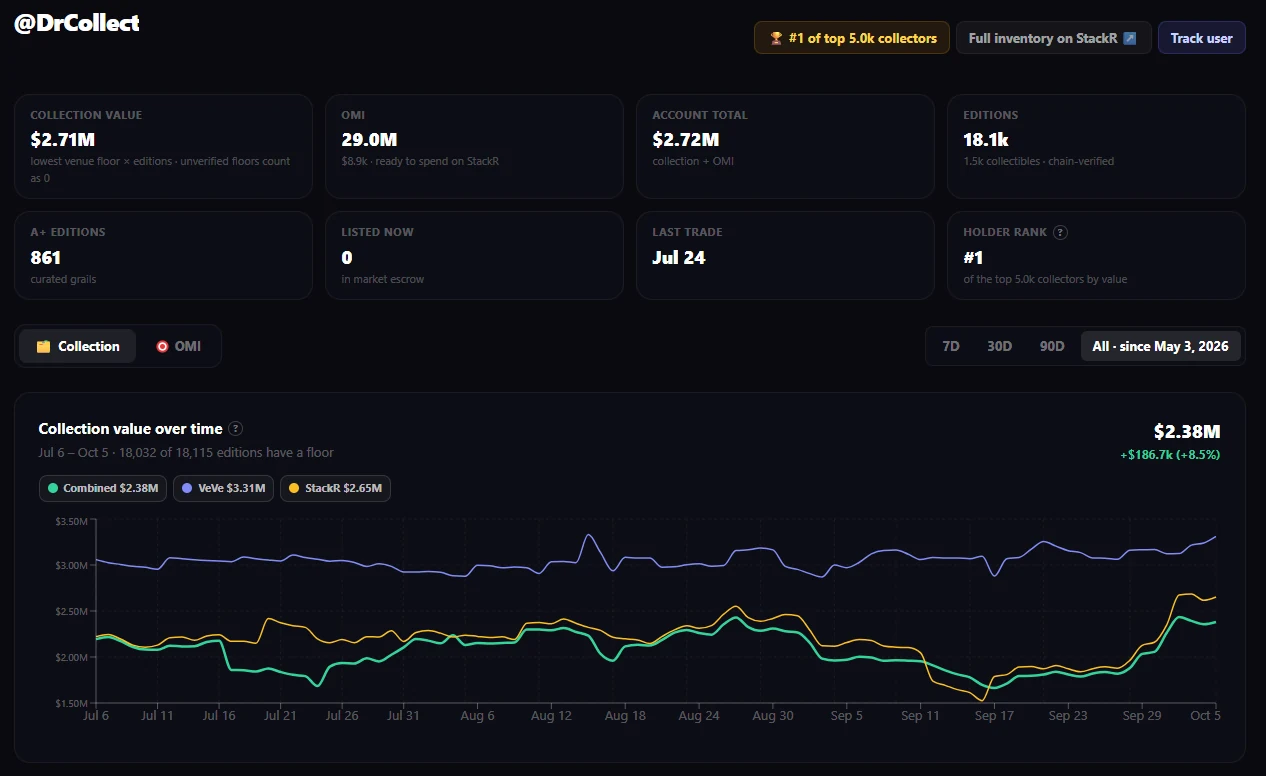The image size is (1266, 776).
Task: Click the Collection Value $2.71M figure
Action: 62,139
